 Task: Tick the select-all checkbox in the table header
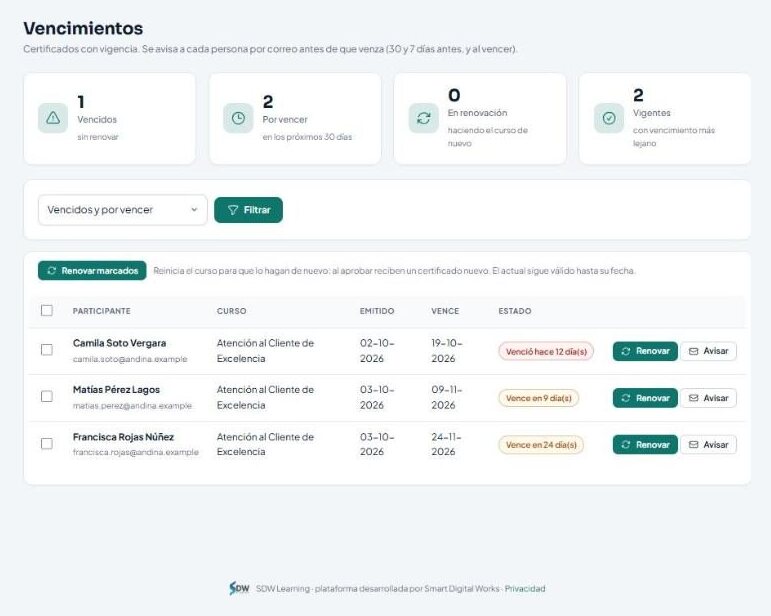point(47,310)
